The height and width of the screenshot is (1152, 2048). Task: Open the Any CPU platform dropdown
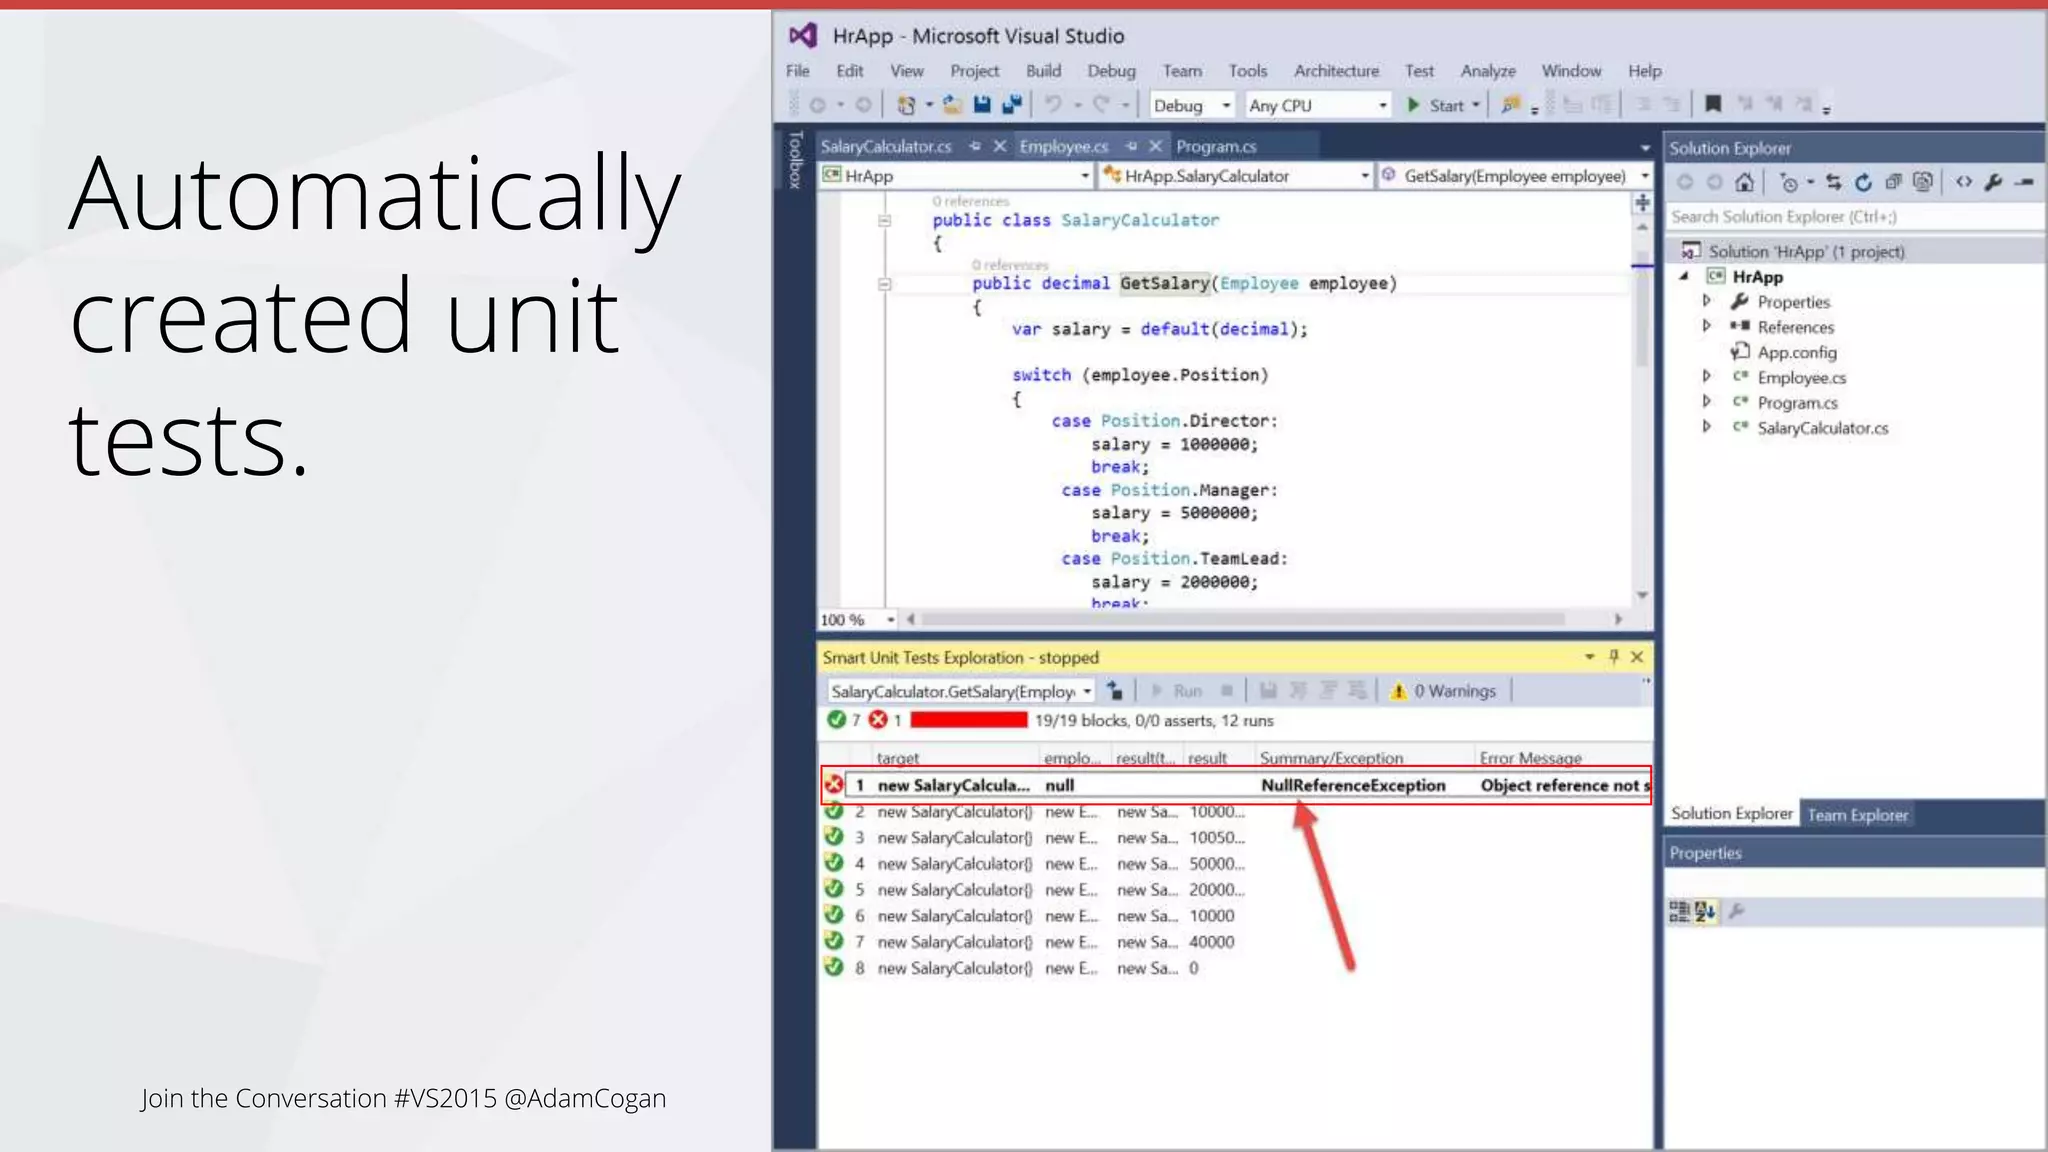tap(1318, 105)
